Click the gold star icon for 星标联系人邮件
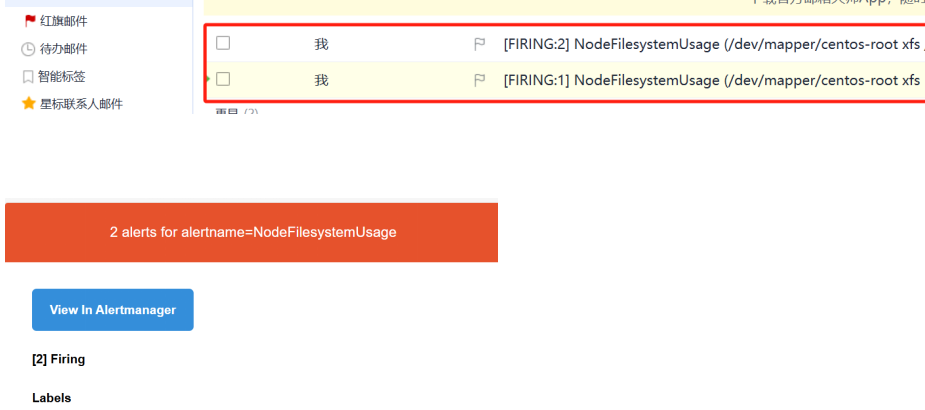The width and height of the screenshot is (925, 410). point(28,104)
